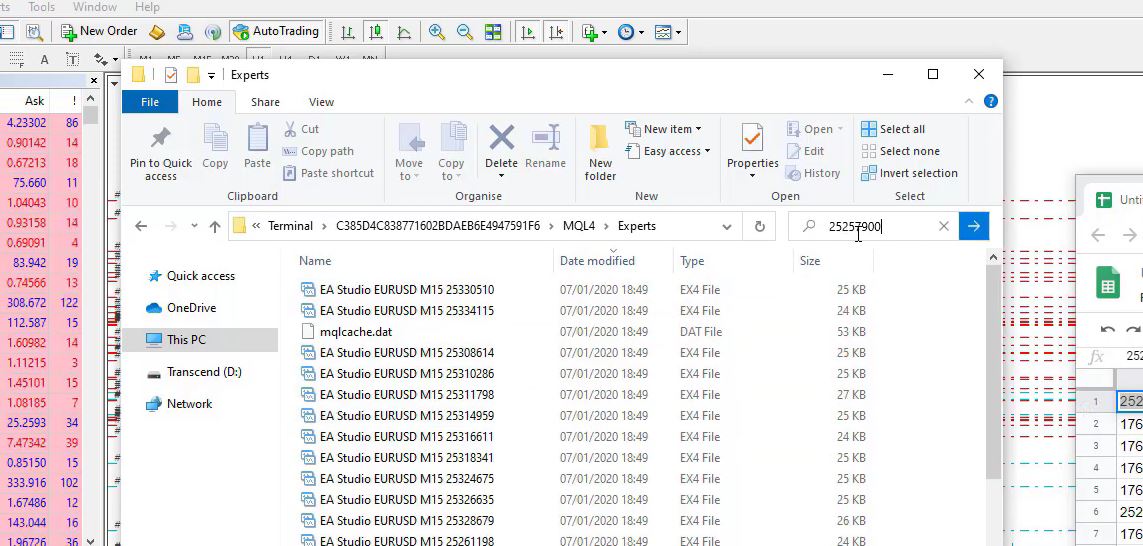The height and width of the screenshot is (546, 1143).
Task: Go back in Explorer navigation
Action: pos(141,226)
